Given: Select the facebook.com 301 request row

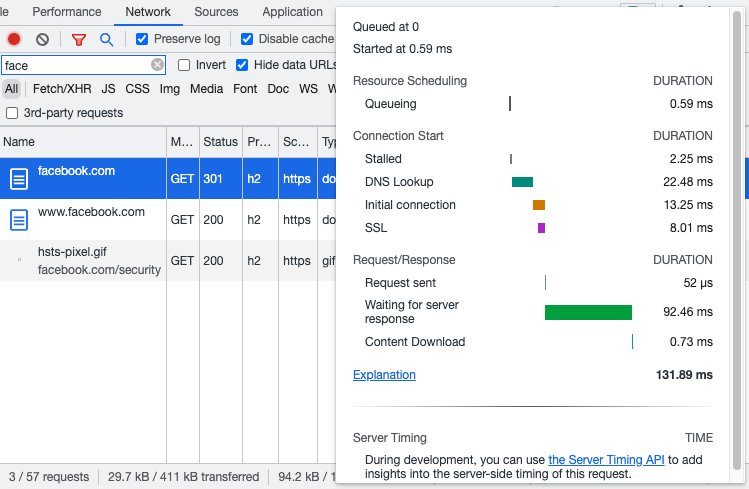Looking at the screenshot, I should coord(168,179).
